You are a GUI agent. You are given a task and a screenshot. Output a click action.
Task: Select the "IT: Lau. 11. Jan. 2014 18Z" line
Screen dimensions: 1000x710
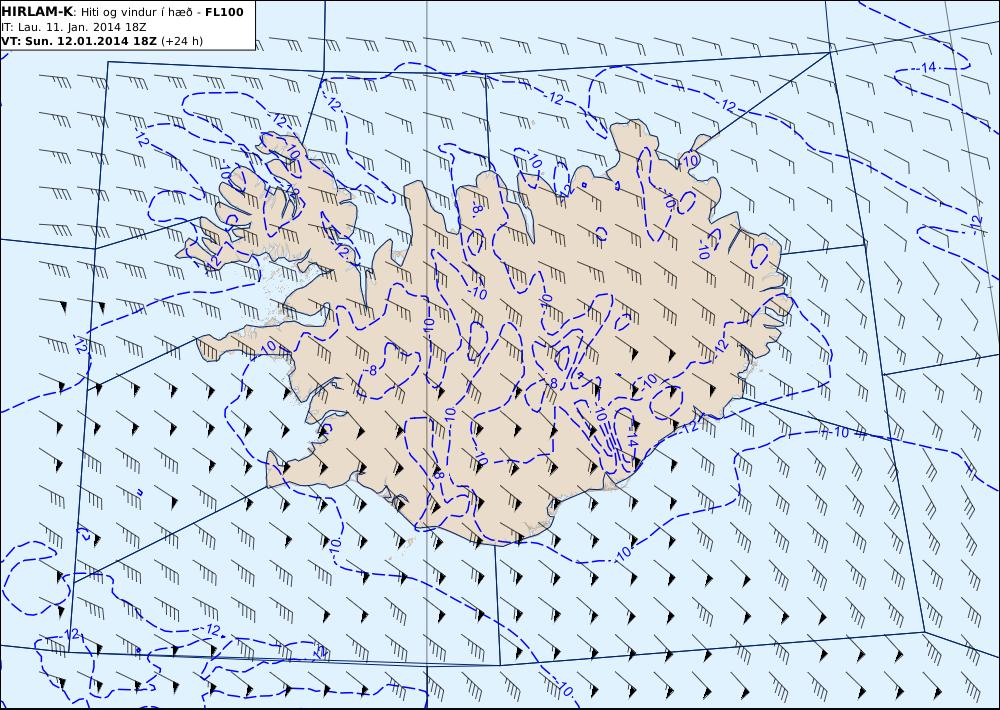[73, 27]
